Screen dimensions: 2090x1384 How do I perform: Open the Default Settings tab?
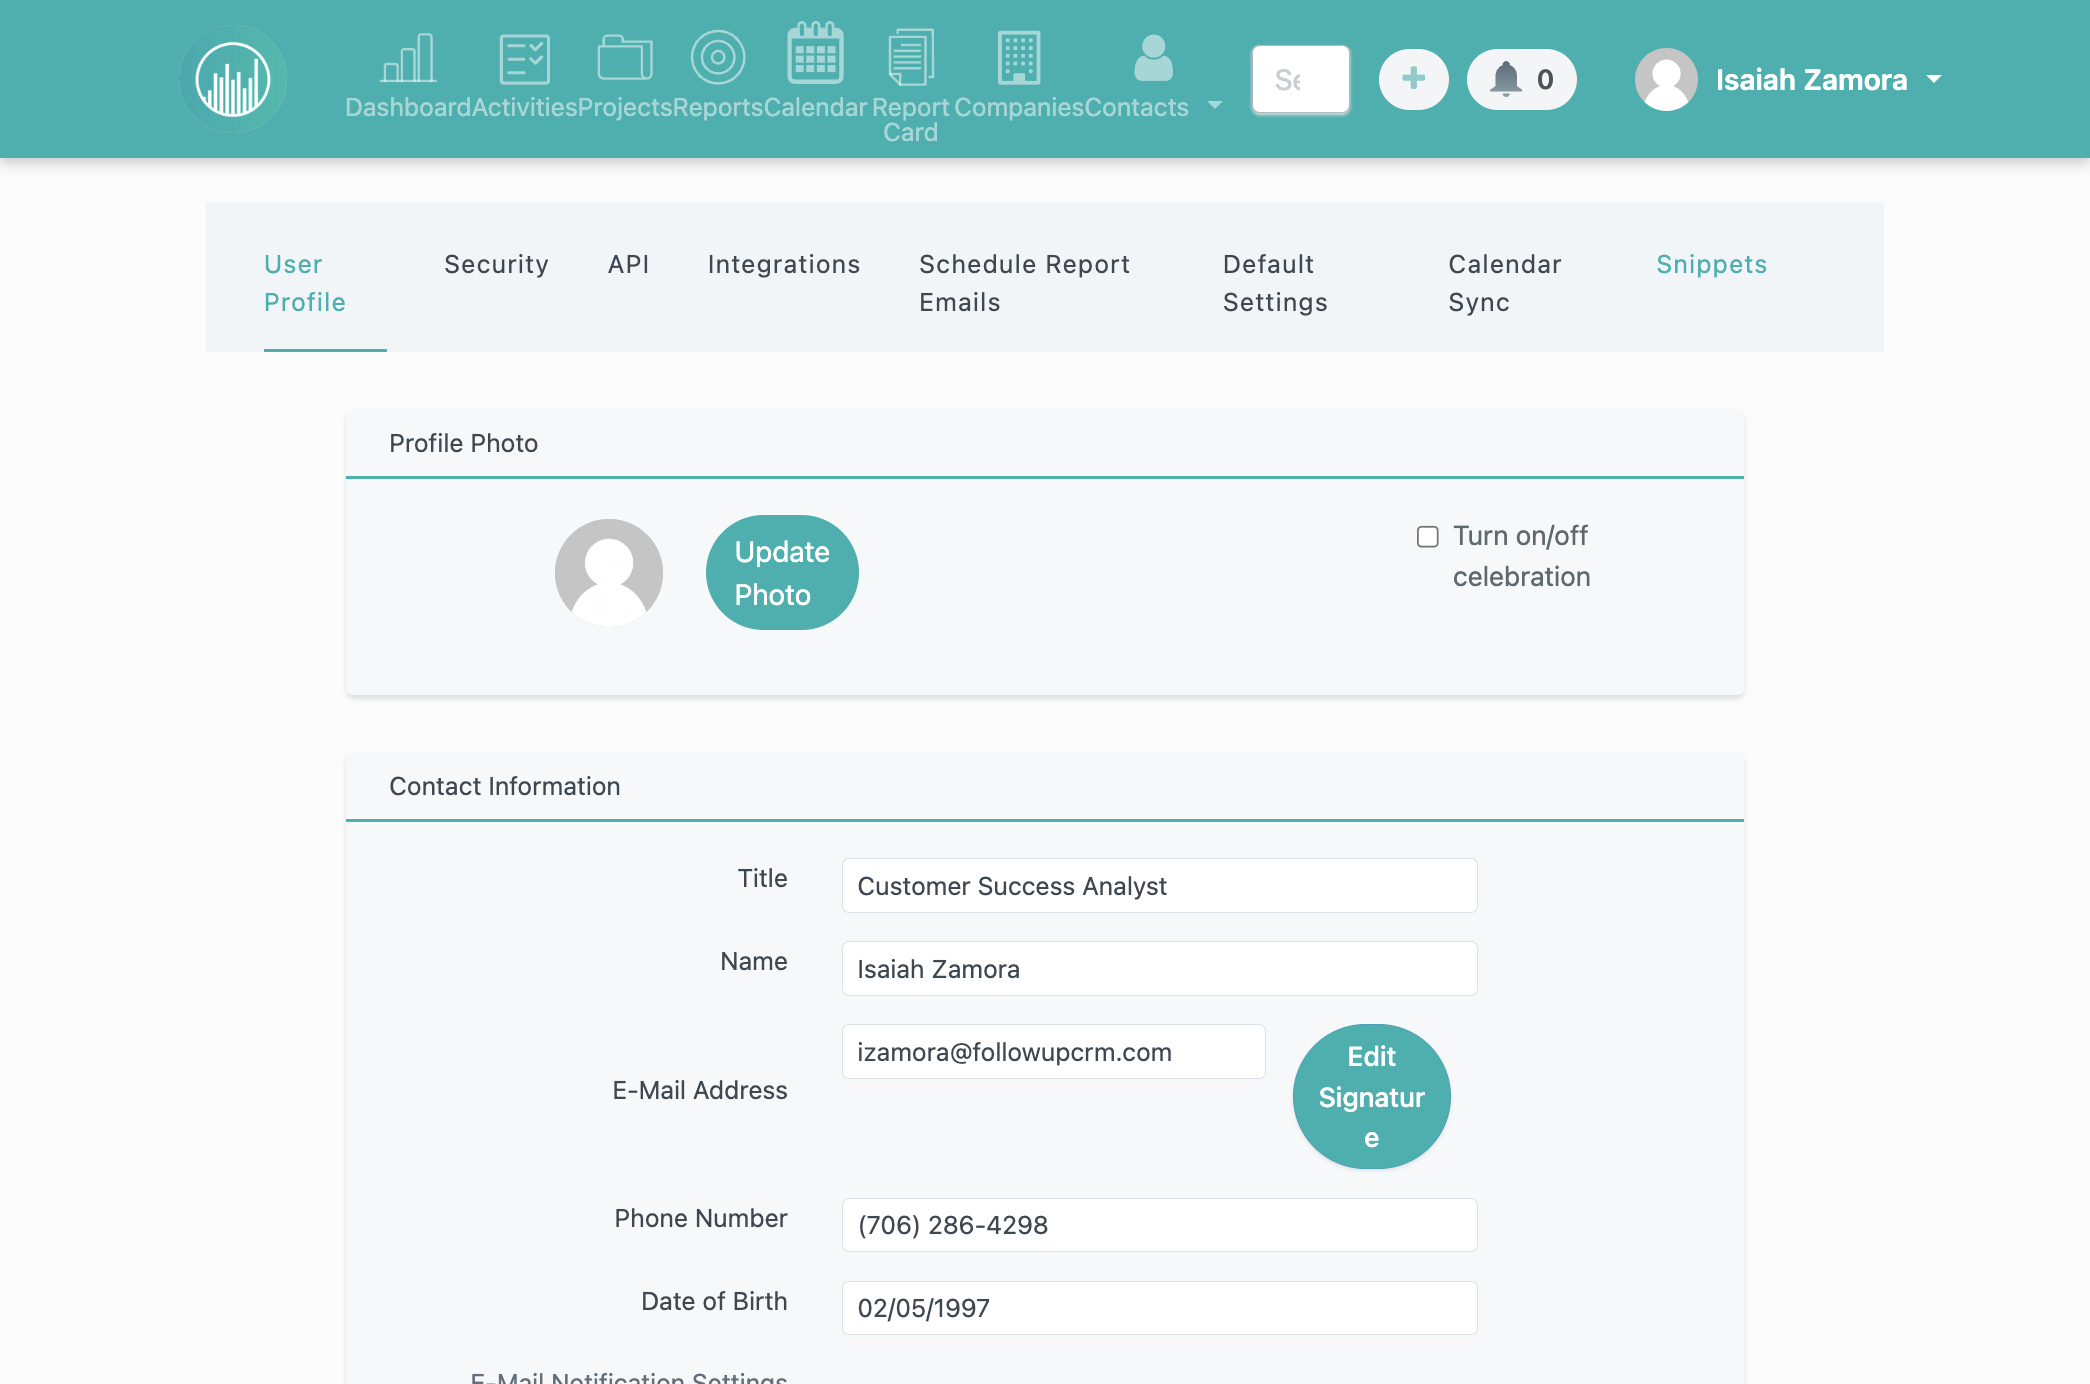coord(1275,283)
